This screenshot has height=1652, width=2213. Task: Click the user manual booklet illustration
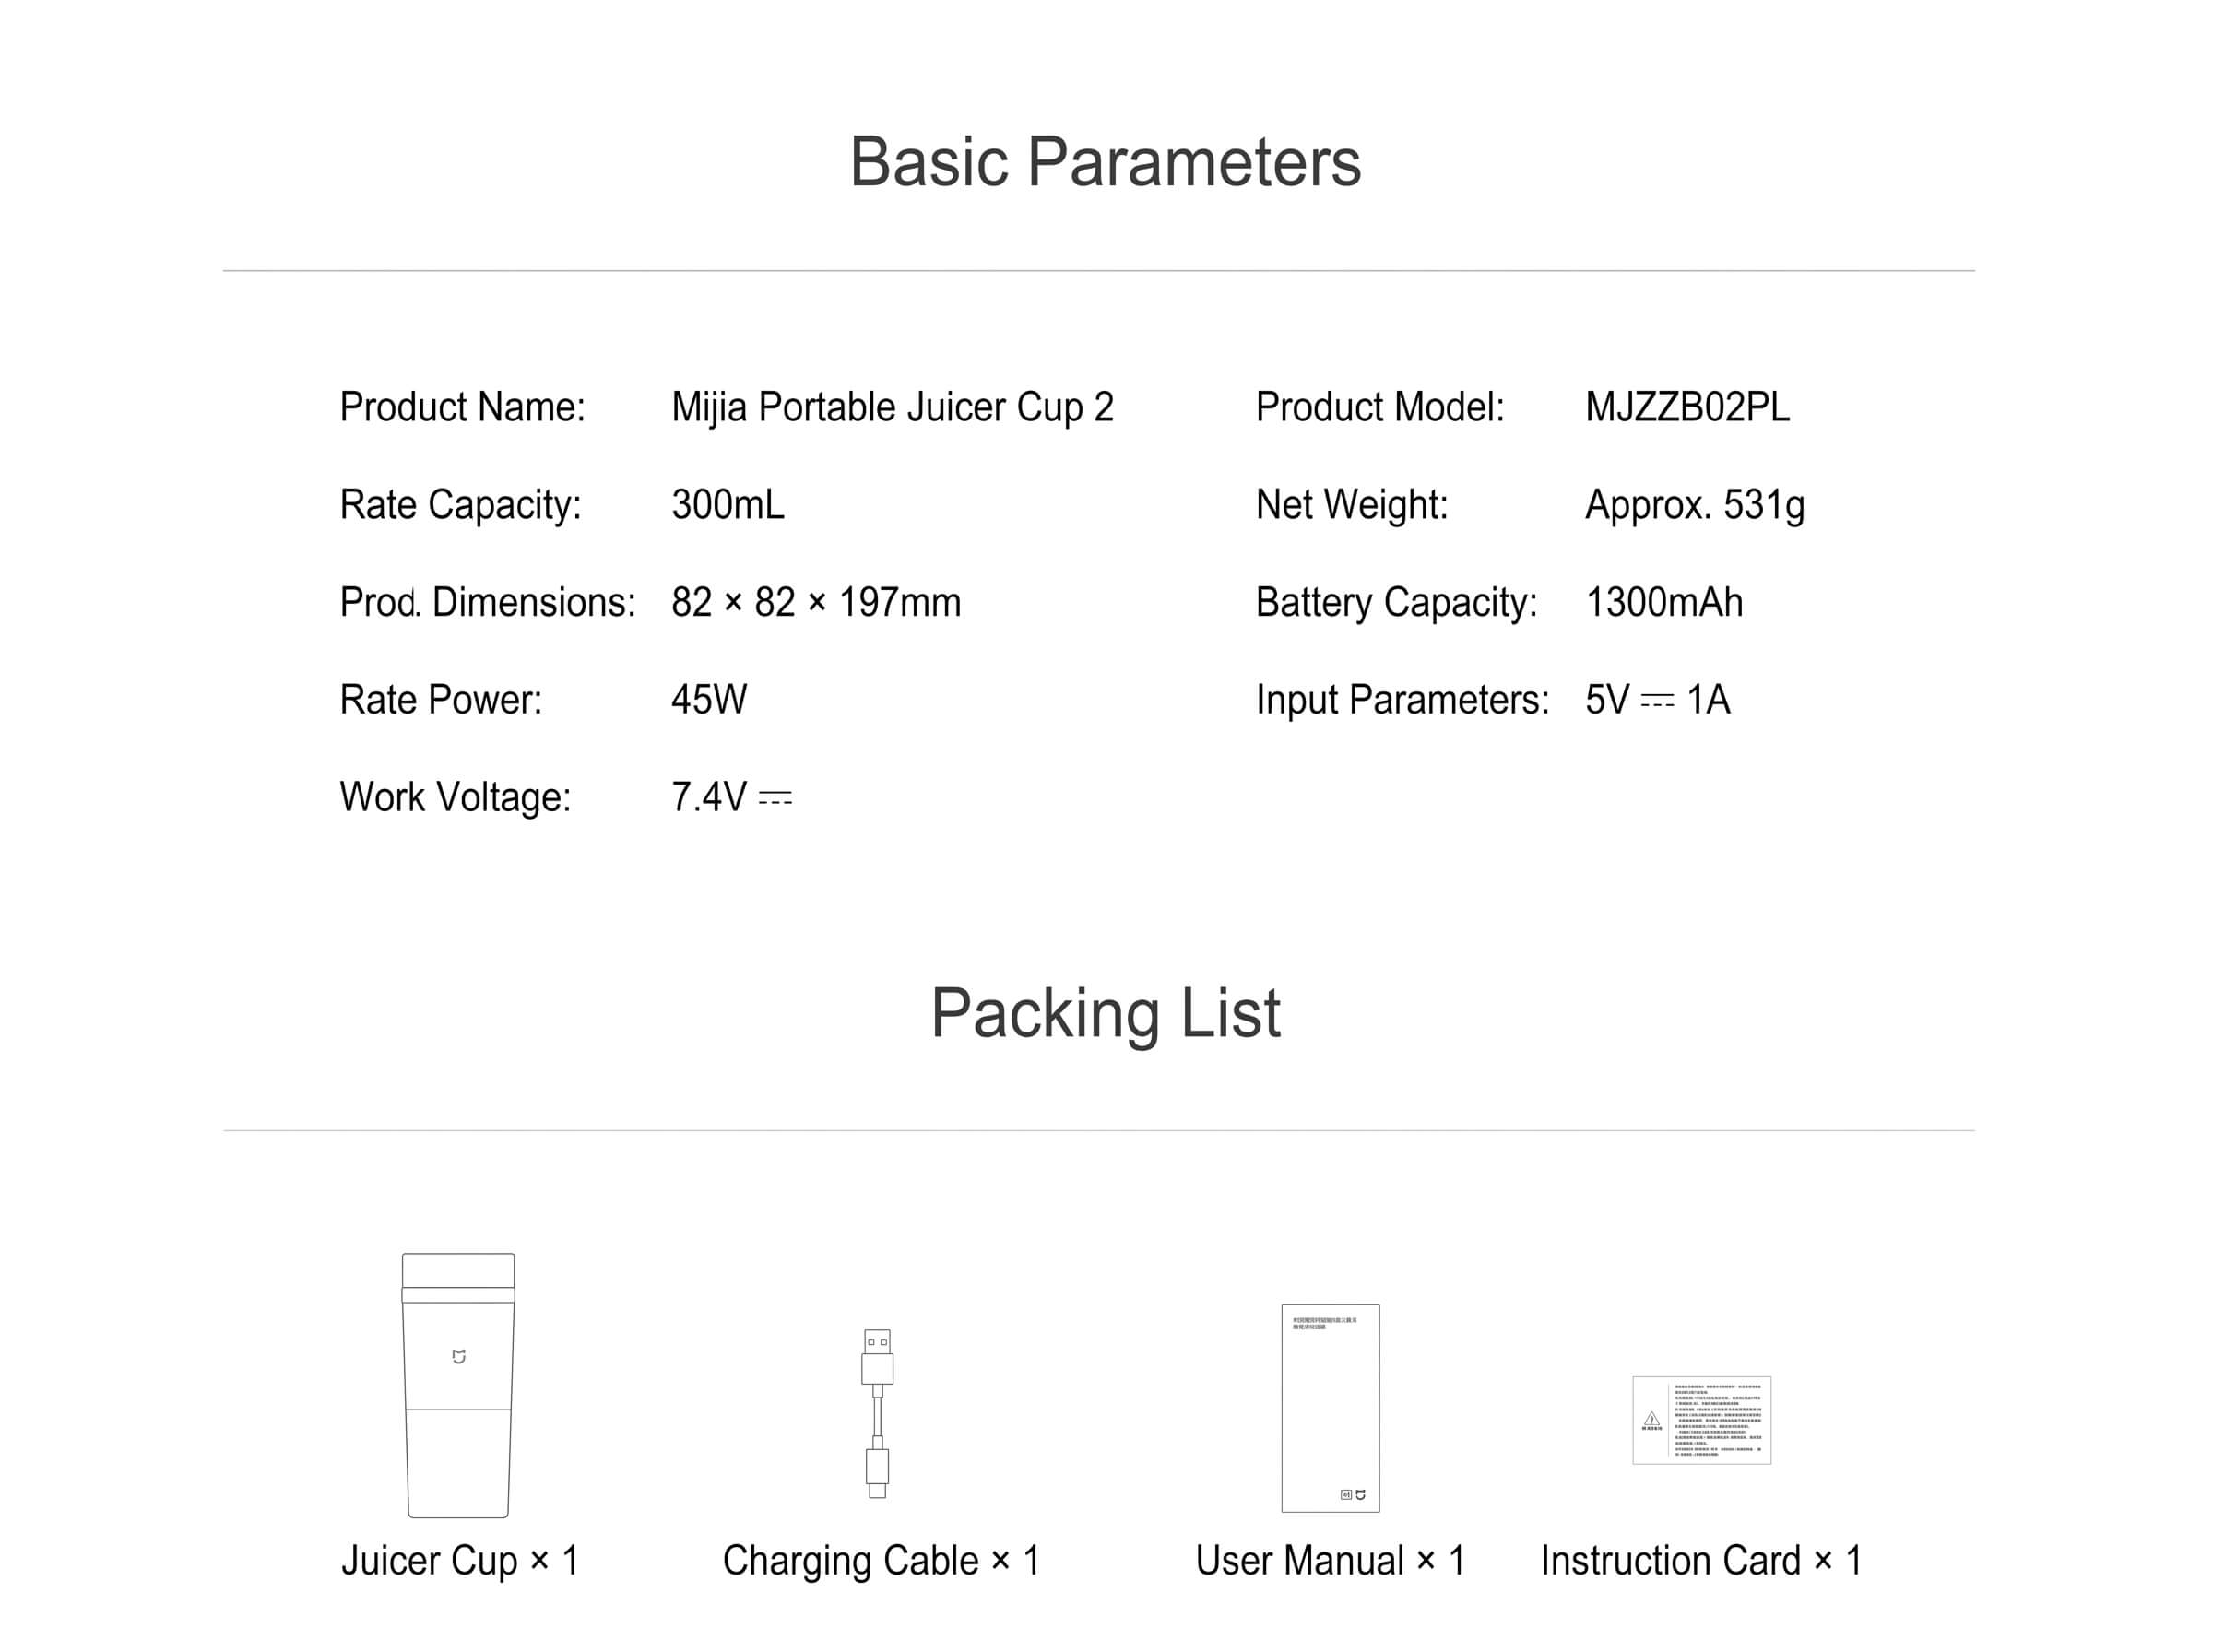point(1330,1408)
